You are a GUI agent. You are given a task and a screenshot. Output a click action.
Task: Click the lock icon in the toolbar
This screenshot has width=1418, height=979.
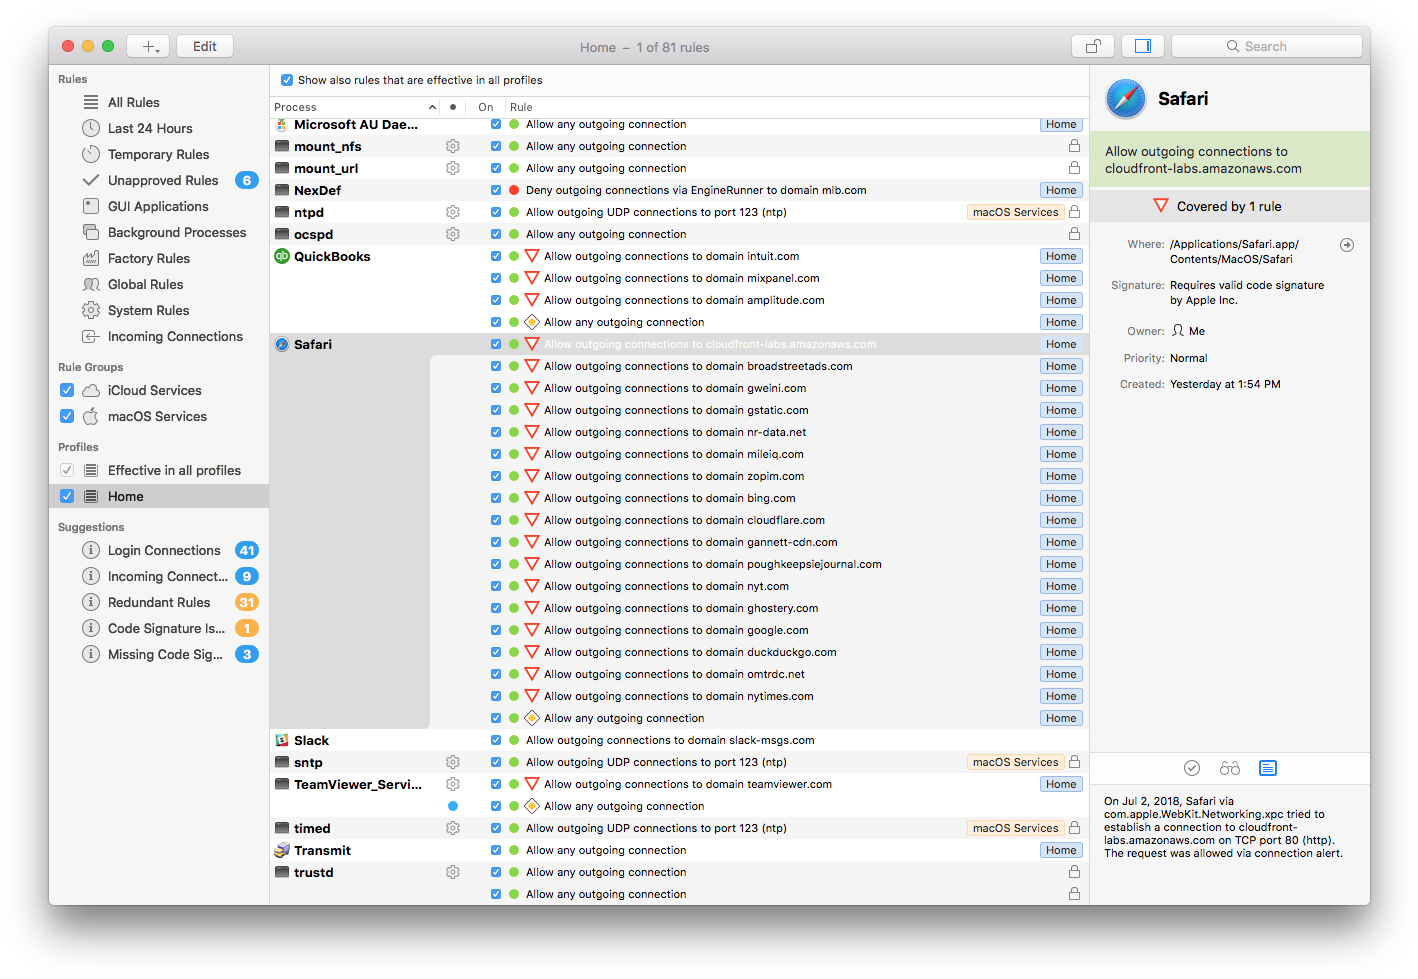1093,46
